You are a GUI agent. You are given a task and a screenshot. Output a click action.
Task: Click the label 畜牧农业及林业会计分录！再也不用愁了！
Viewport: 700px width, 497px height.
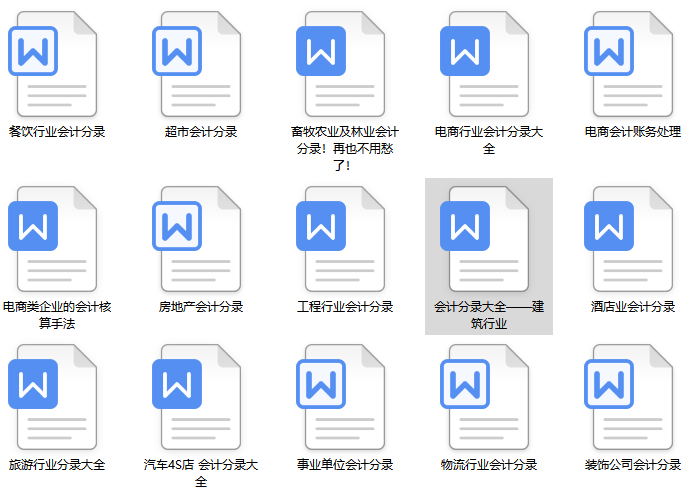point(345,148)
